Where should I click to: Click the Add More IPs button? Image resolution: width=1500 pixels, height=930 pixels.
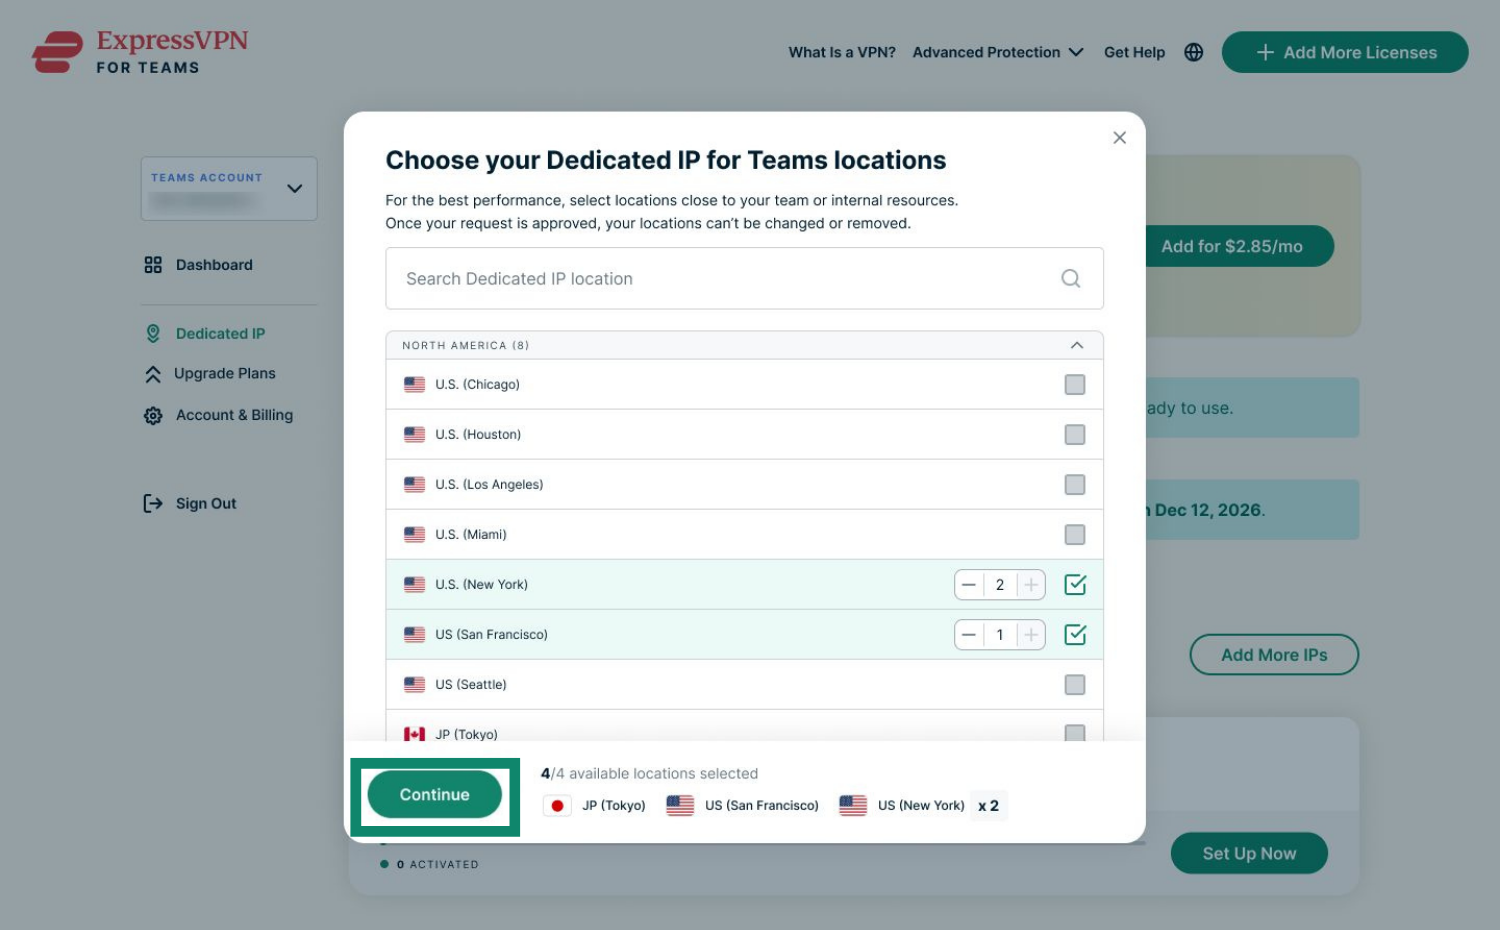pos(1274,655)
